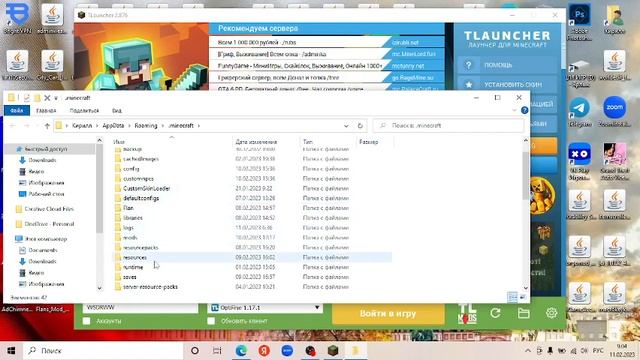Open the Поделиться ribbon tab
The image size is (640, 360).
coord(84,111)
